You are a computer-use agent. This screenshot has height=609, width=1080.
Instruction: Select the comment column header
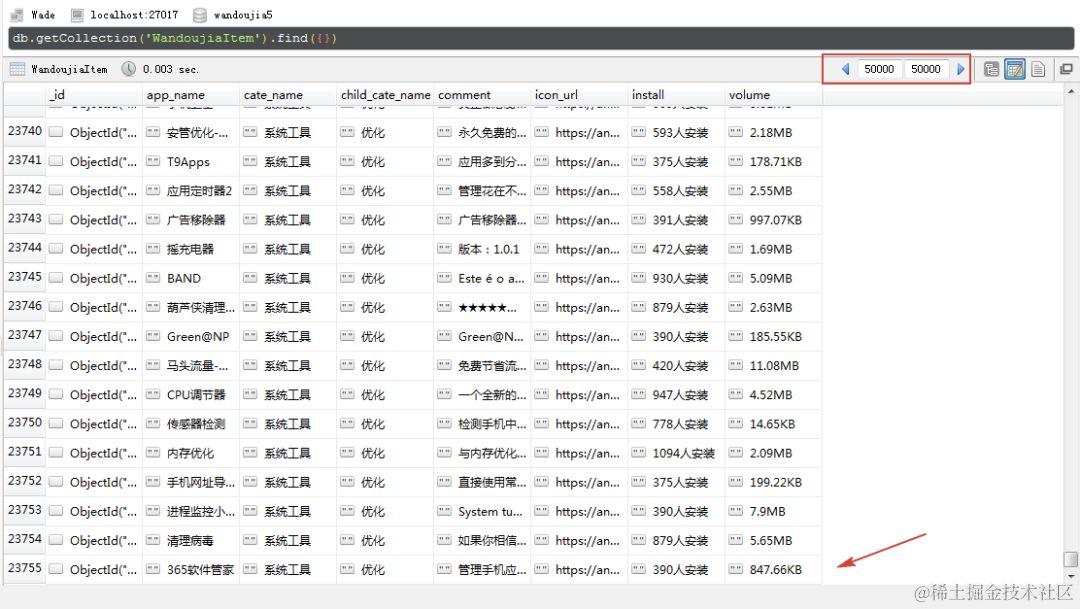click(x=482, y=95)
